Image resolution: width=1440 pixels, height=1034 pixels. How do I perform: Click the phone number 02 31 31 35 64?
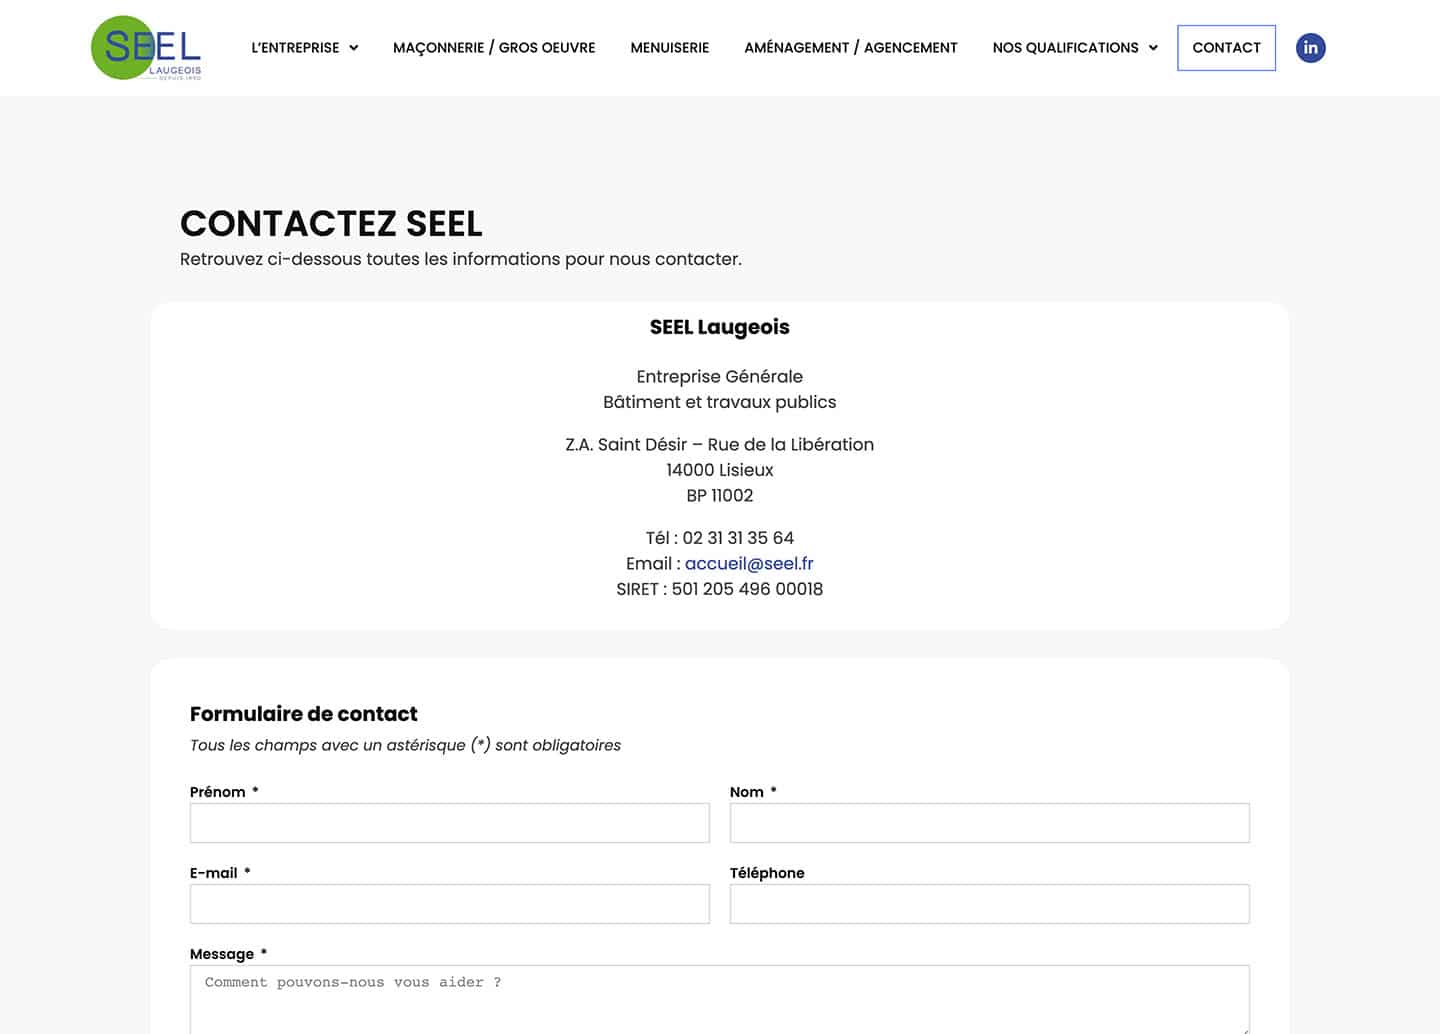pyautogui.click(x=738, y=538)
